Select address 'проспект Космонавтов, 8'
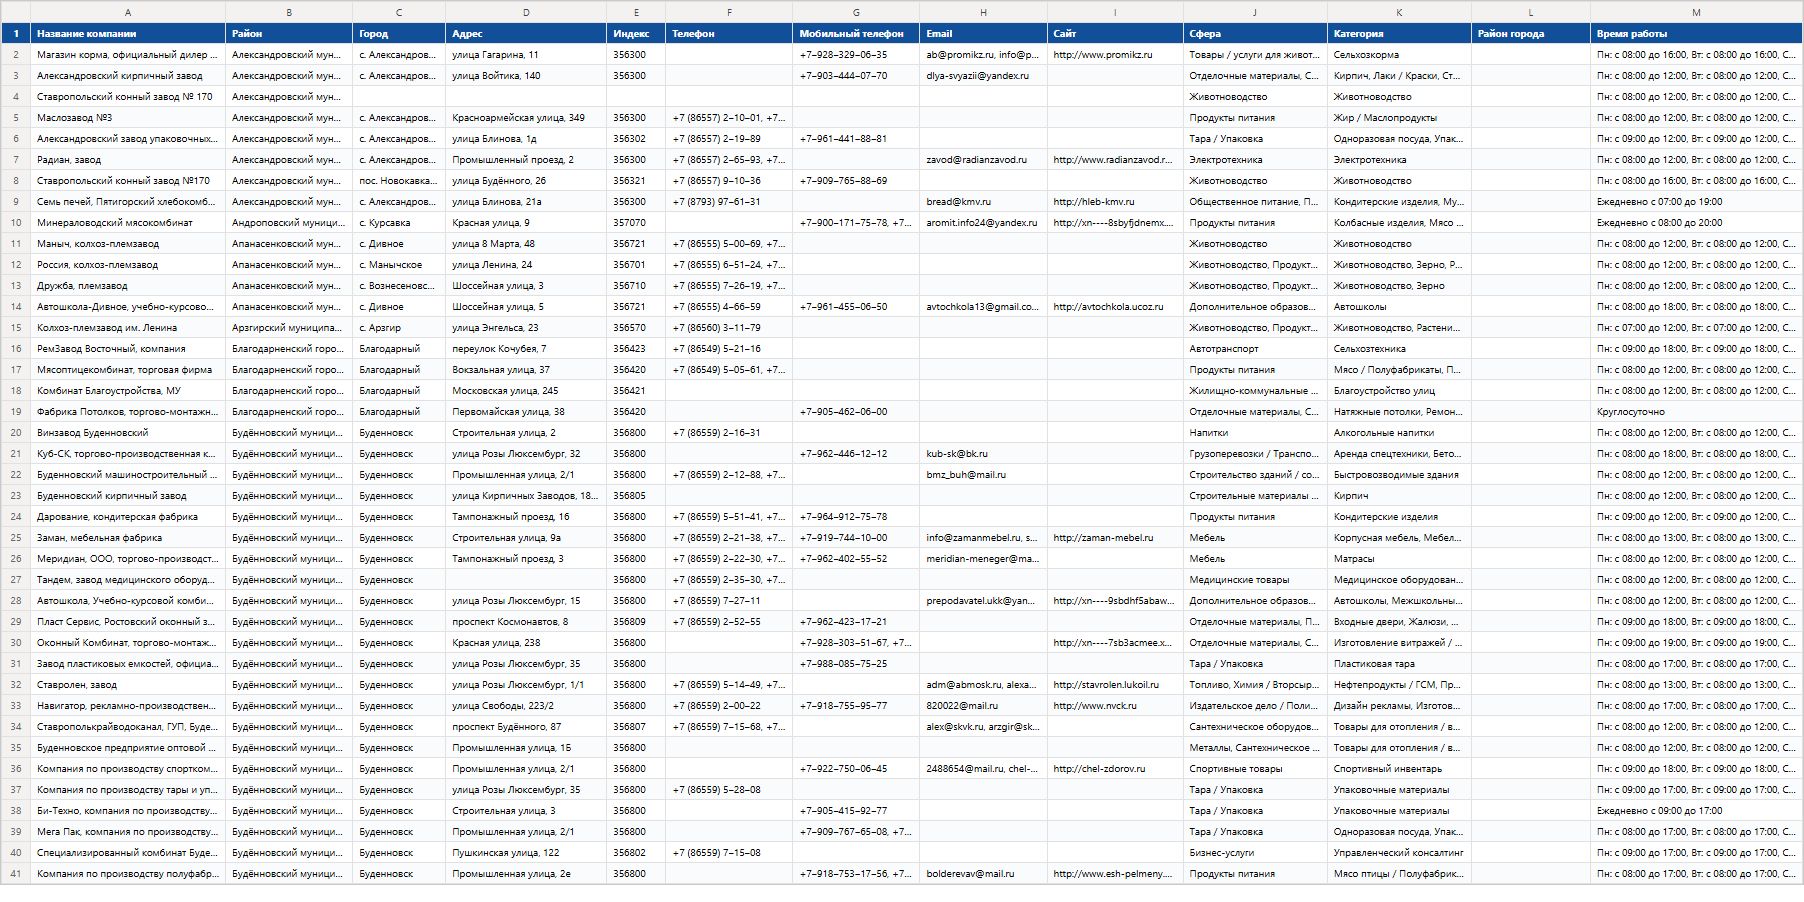Screen dimensions: 1804x902 point(526,622)
